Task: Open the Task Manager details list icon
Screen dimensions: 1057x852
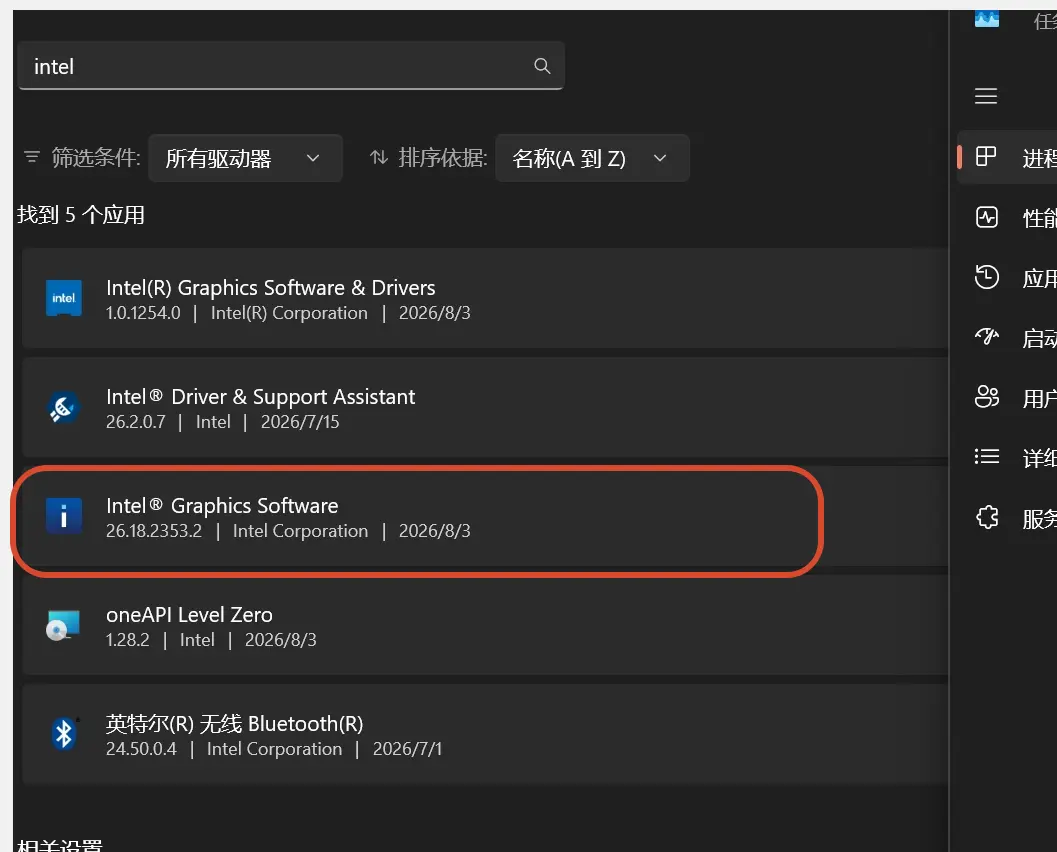Action: click(987, 457)
